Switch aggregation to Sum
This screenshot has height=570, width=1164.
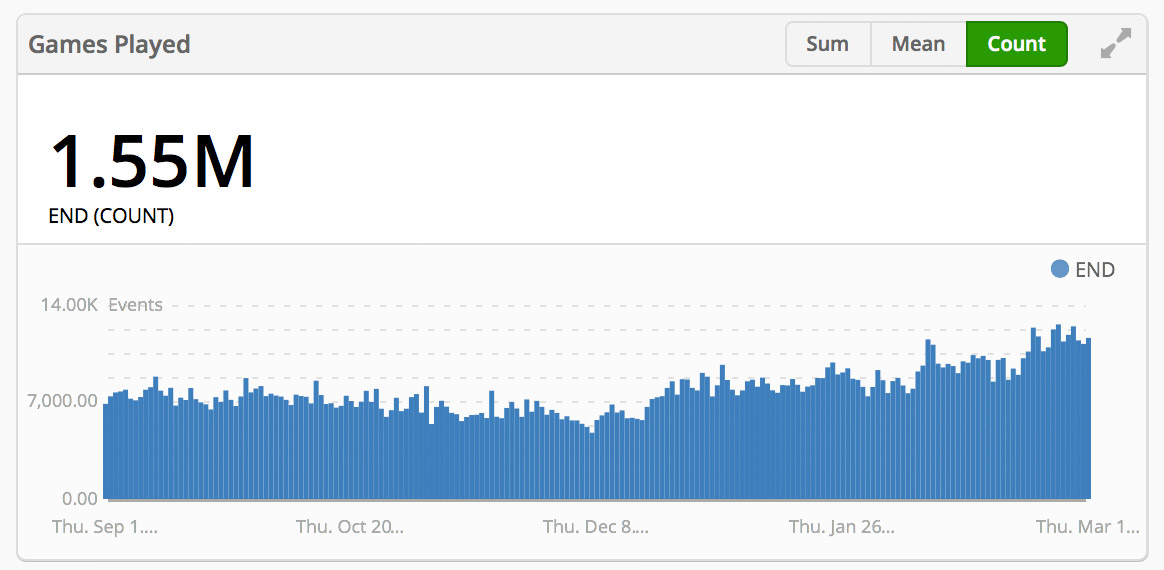(827, 44)
